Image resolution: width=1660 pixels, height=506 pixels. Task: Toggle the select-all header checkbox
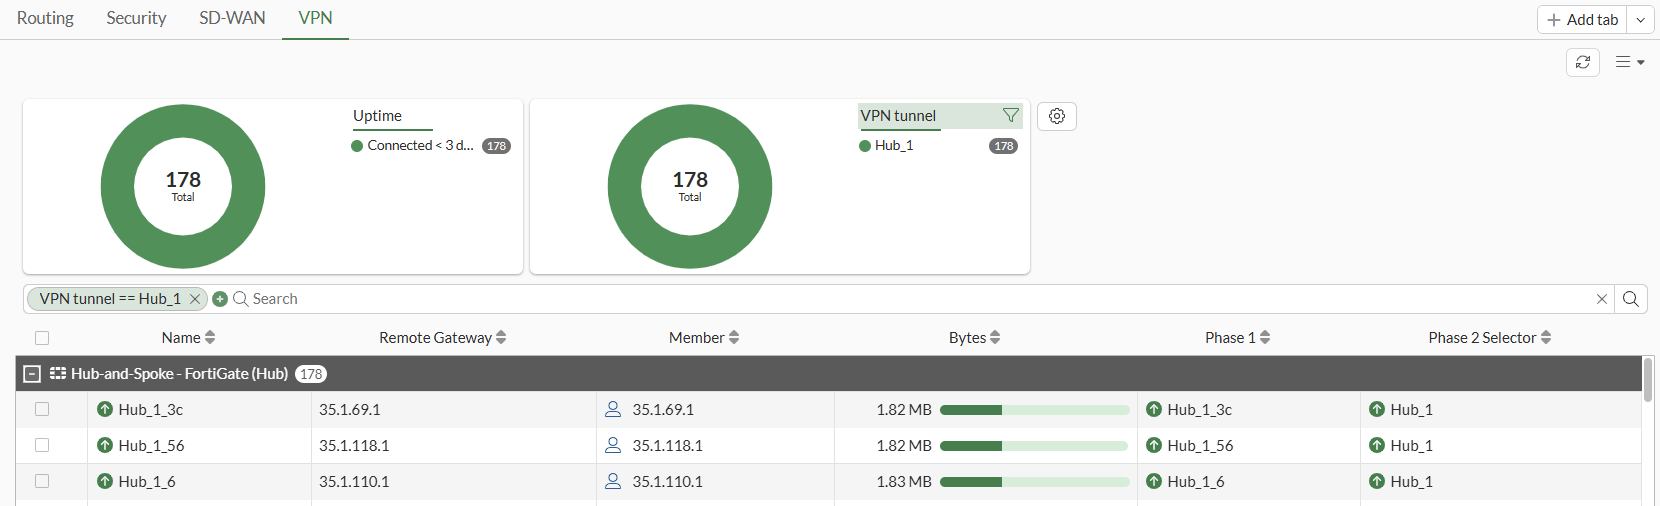42,338
